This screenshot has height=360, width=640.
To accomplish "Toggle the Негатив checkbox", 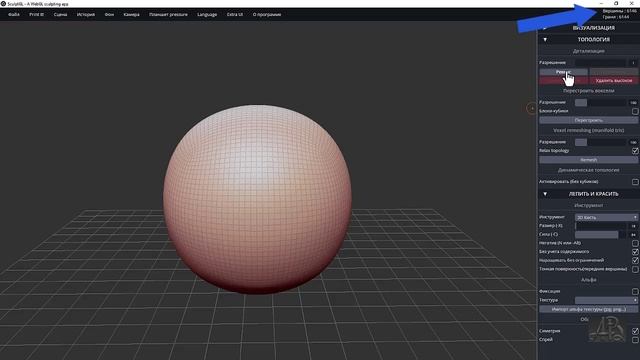I will [x=635, y=243].
